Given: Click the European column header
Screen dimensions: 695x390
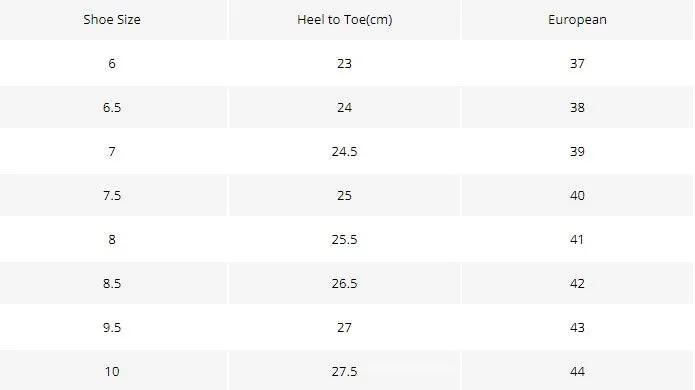Looking at the screenshot, I should (x=577, y=20).
